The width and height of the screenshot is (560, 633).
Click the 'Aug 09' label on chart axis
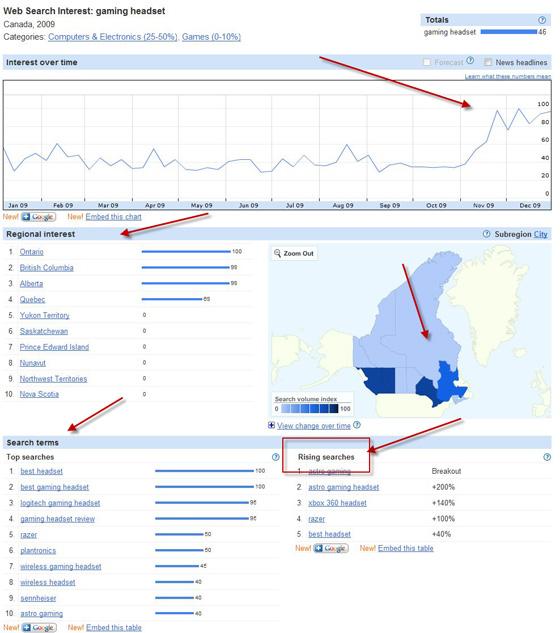tap(343, 205)
